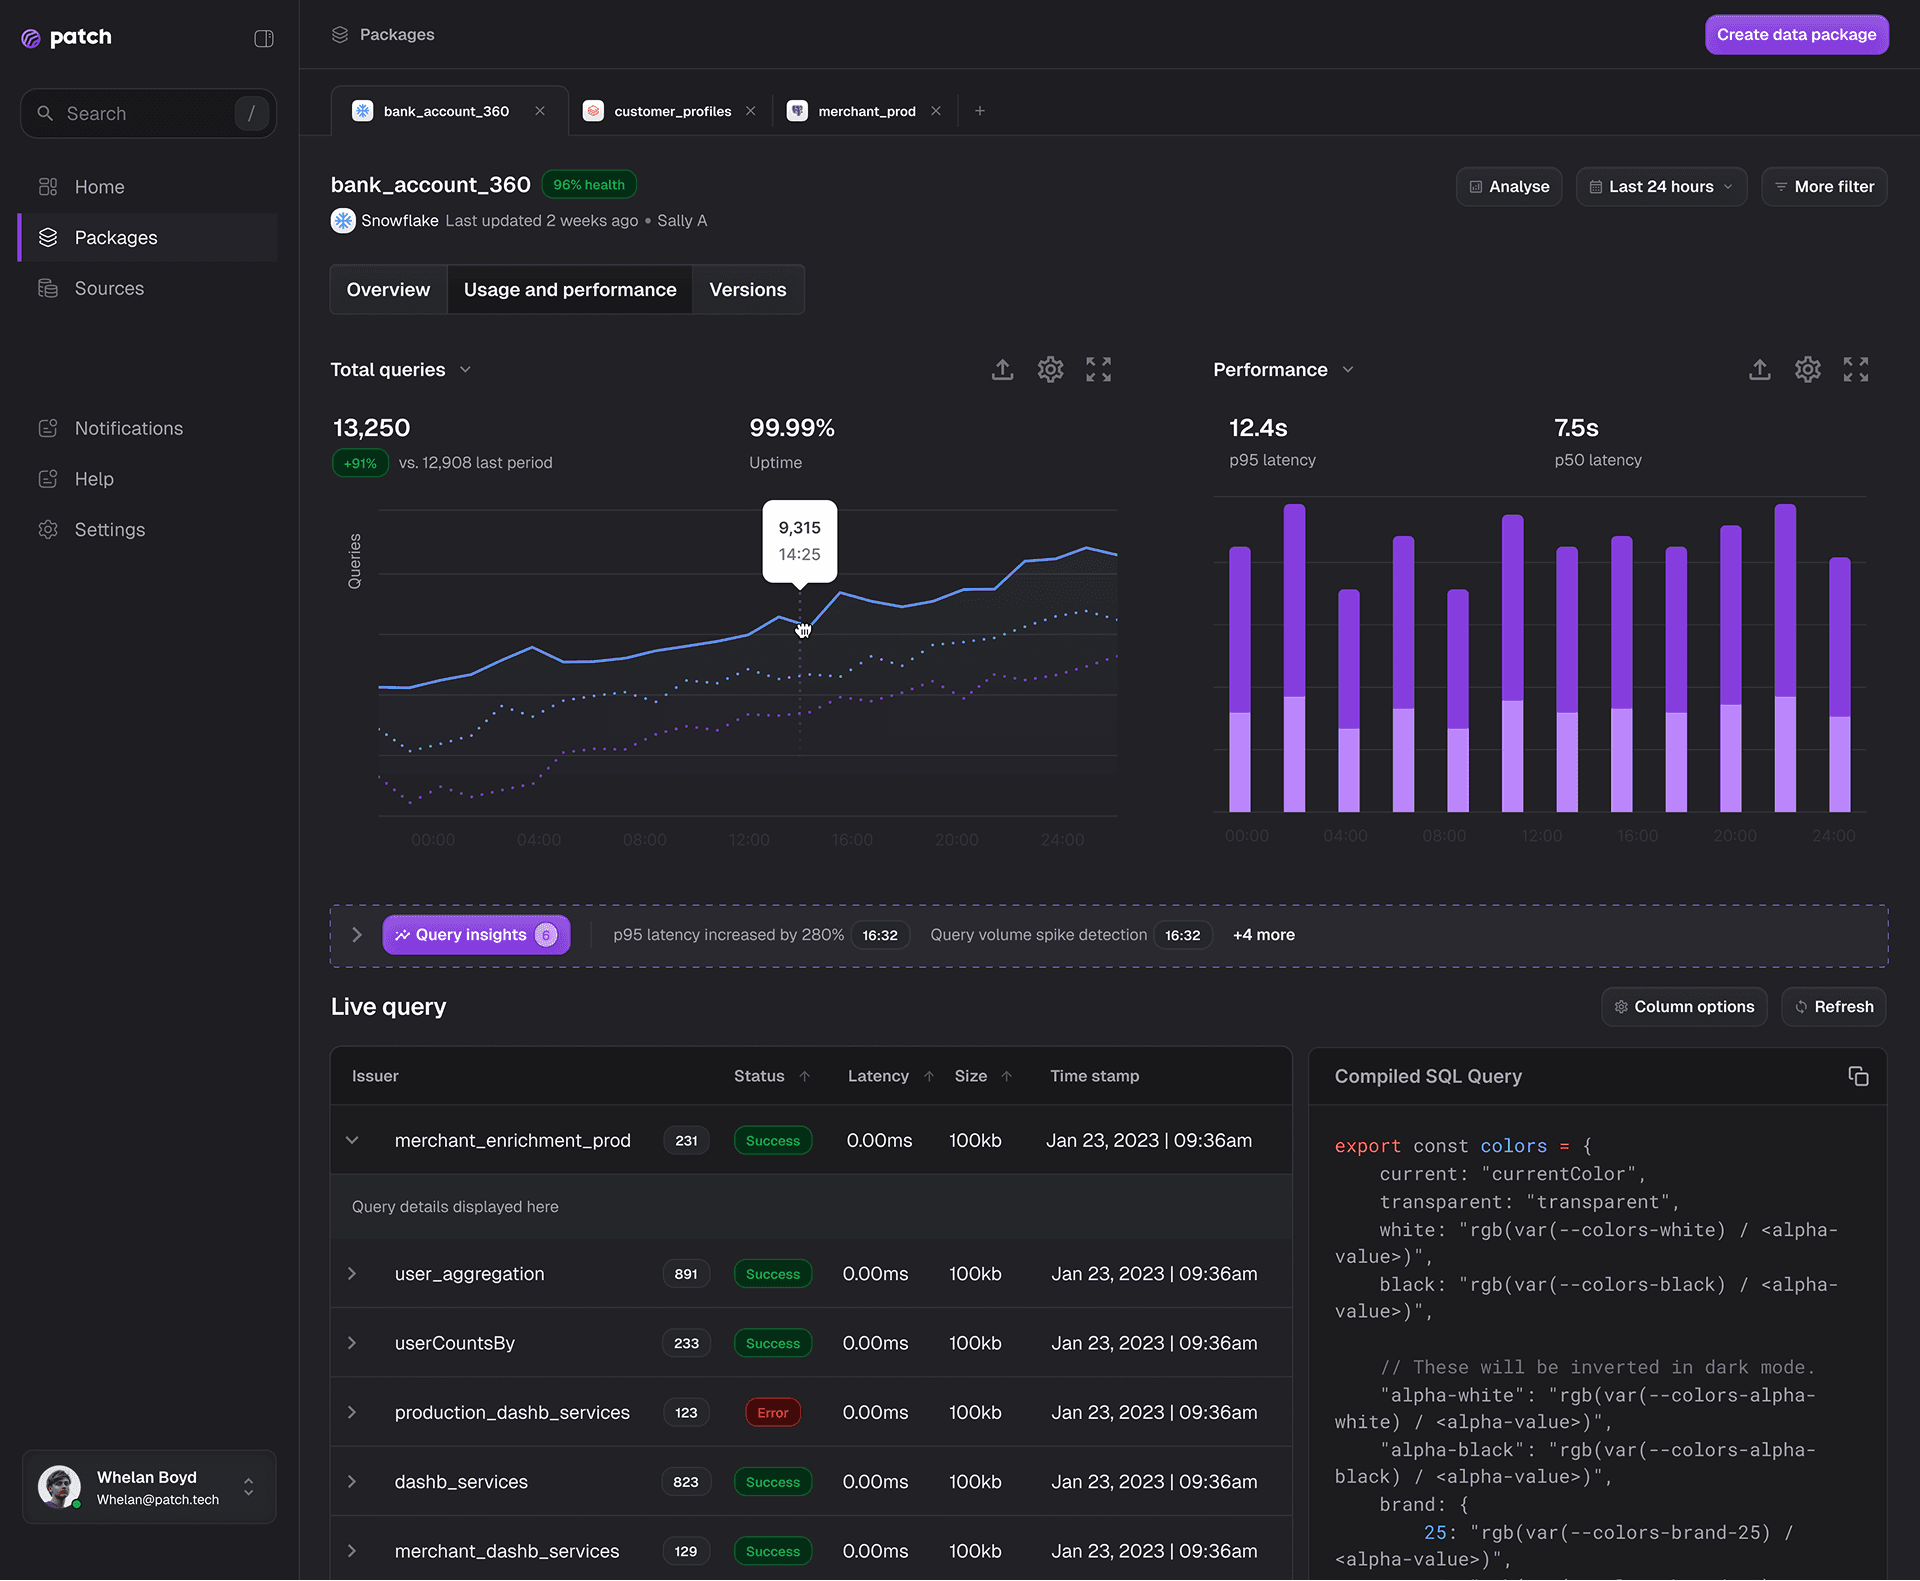Open the merchant_prod package tab
The height and width of the screenshot is (1581, 1920).
point(866,111)
